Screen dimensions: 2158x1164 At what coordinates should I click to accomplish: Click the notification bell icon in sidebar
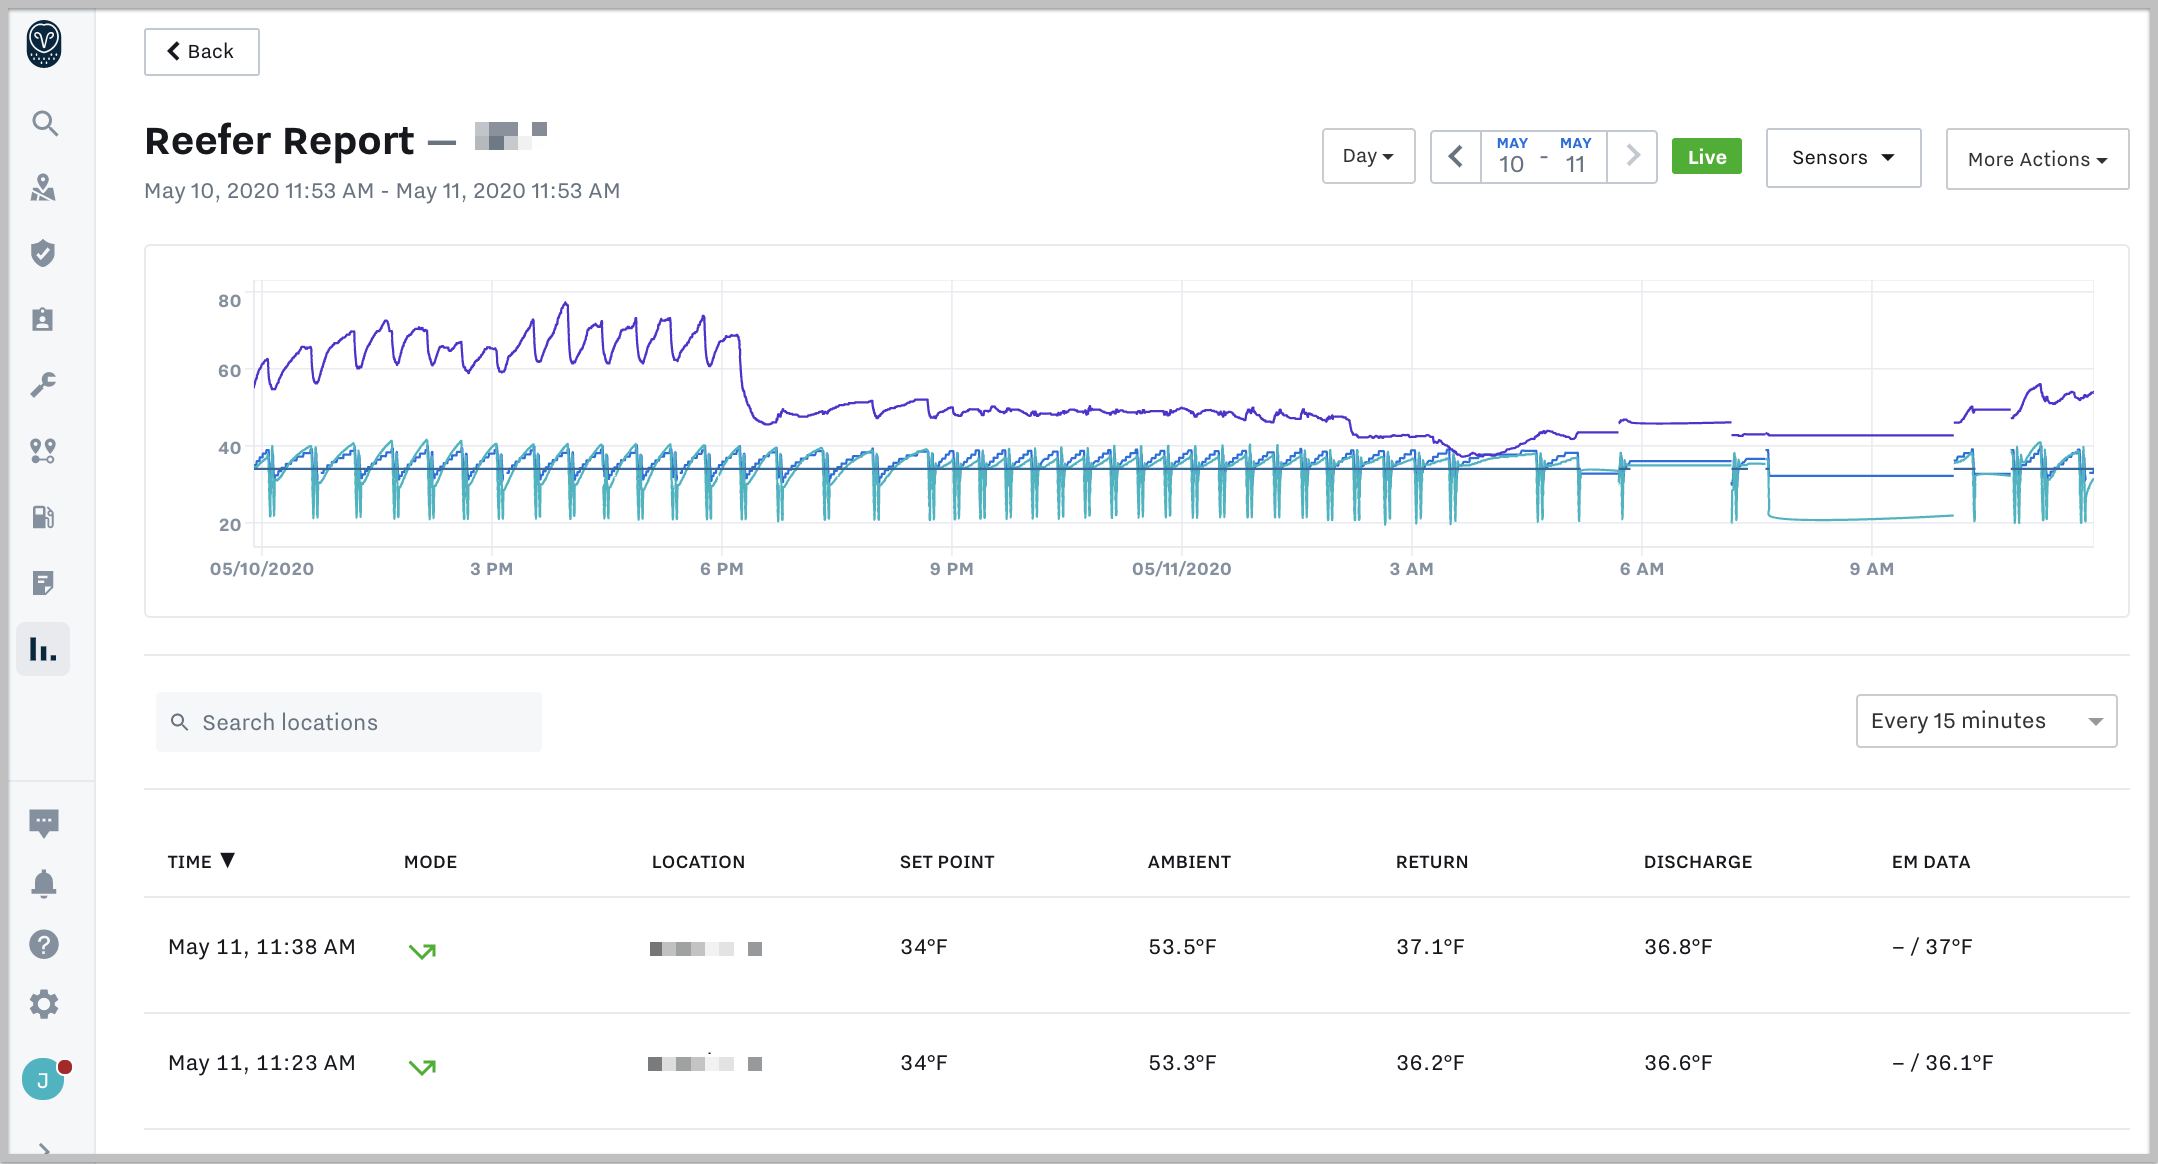click(x=42, y=883)
